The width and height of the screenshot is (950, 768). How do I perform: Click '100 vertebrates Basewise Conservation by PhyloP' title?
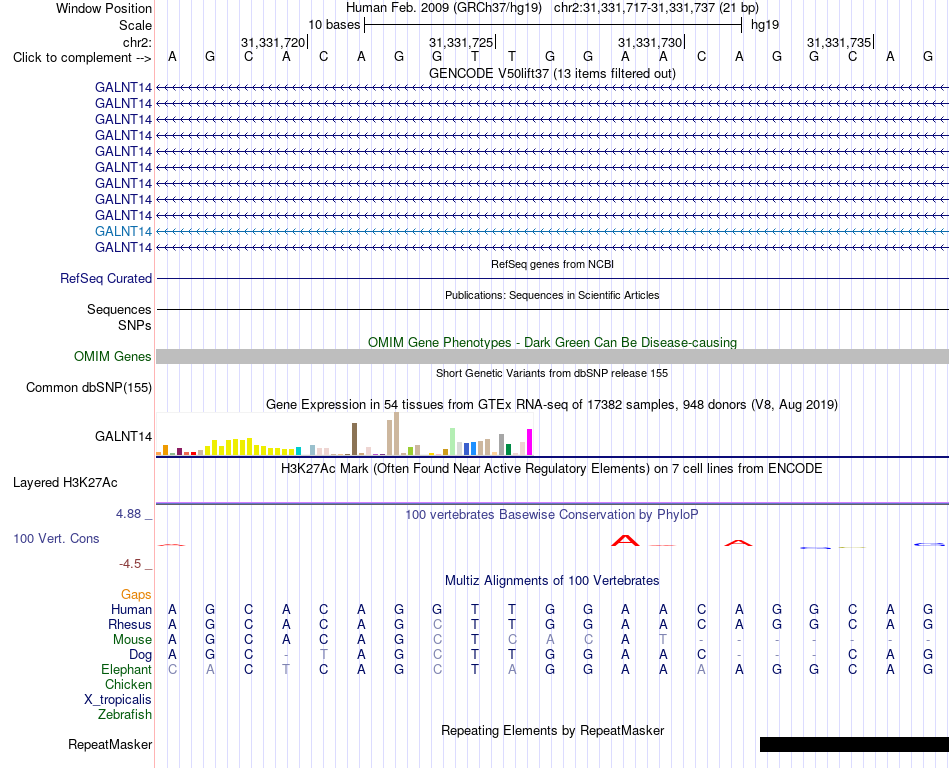[x=552, y=515]
